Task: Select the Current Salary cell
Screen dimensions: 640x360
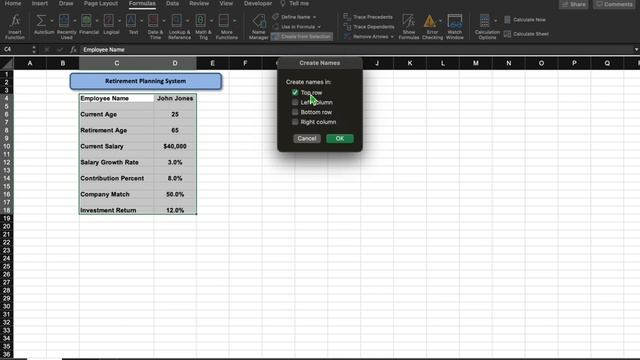Action: (x=117, y=146)
